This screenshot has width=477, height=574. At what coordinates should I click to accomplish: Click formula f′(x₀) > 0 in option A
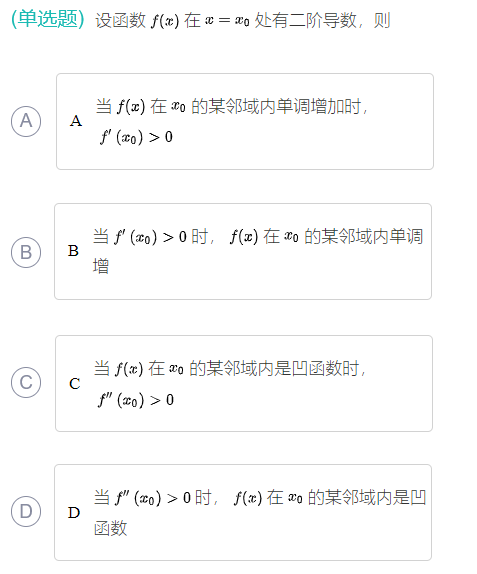pos(136,137)
